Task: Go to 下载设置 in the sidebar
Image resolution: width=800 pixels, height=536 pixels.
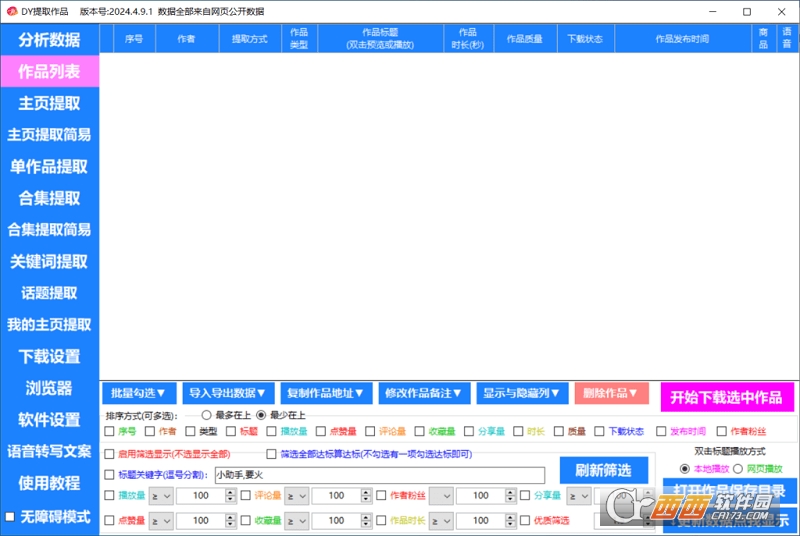Action: pyautogui.click(x=49, y=356)
